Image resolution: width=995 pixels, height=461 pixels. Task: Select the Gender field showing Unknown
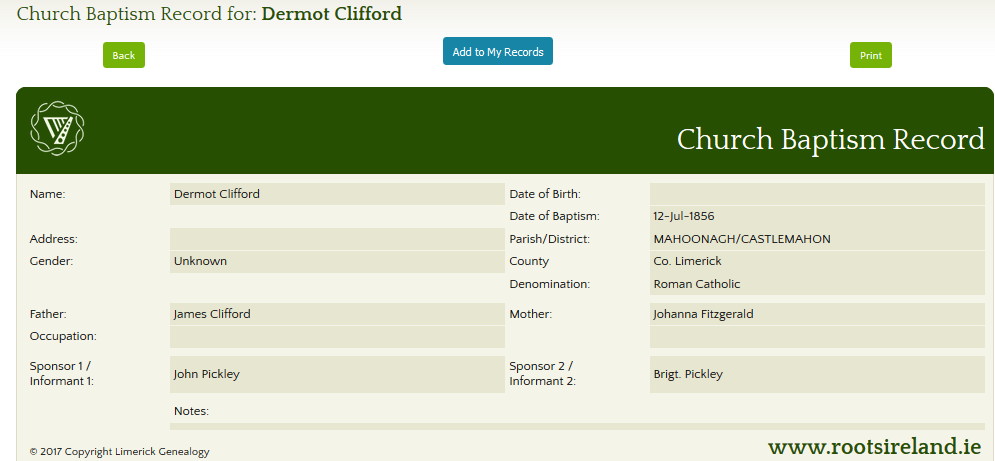click(336, 261)
